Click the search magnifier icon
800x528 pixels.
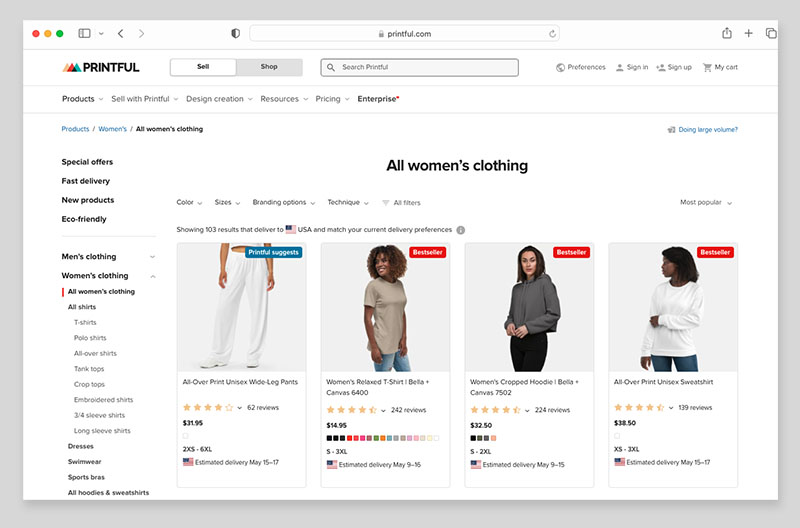[331, 67]
